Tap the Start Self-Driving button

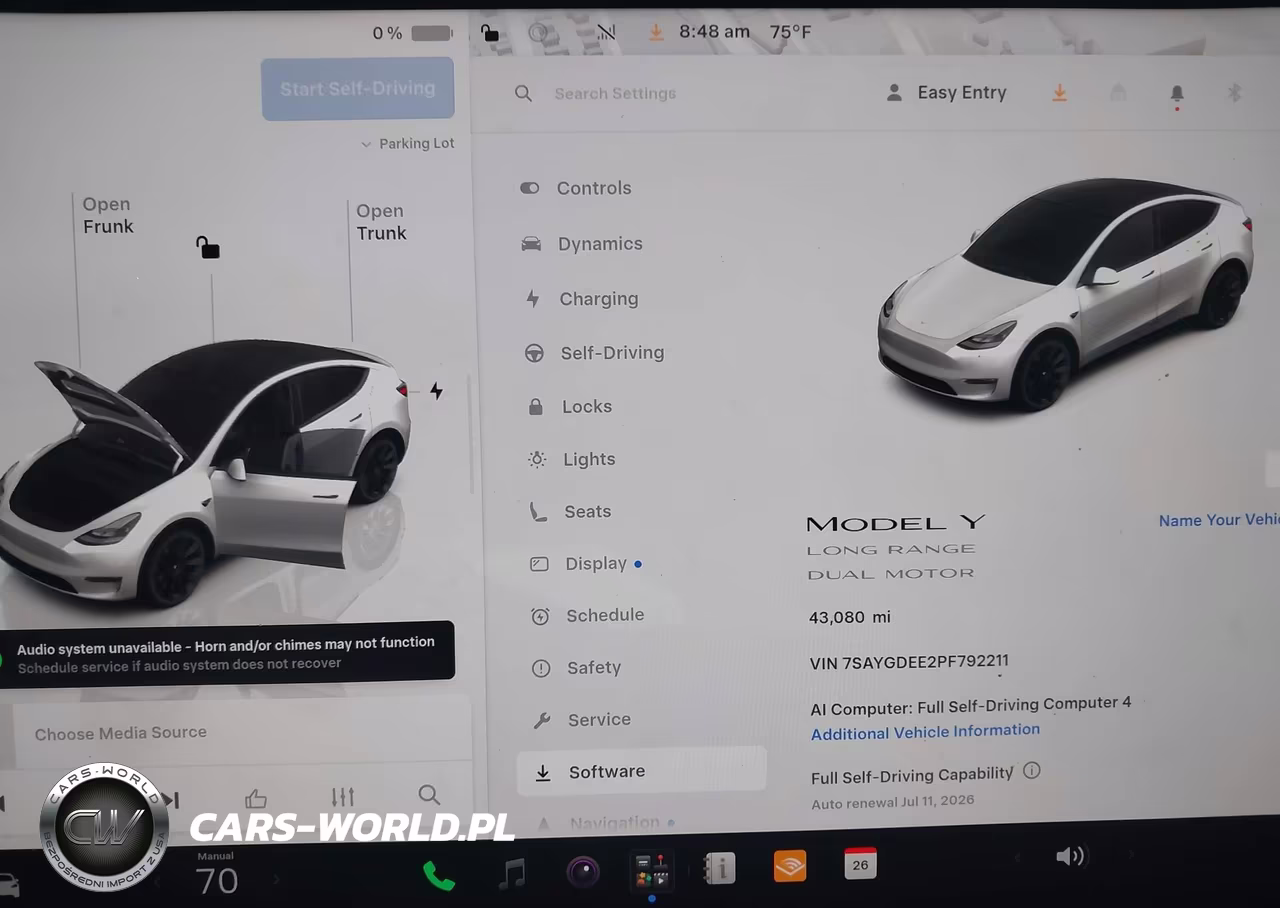(358, 89)
